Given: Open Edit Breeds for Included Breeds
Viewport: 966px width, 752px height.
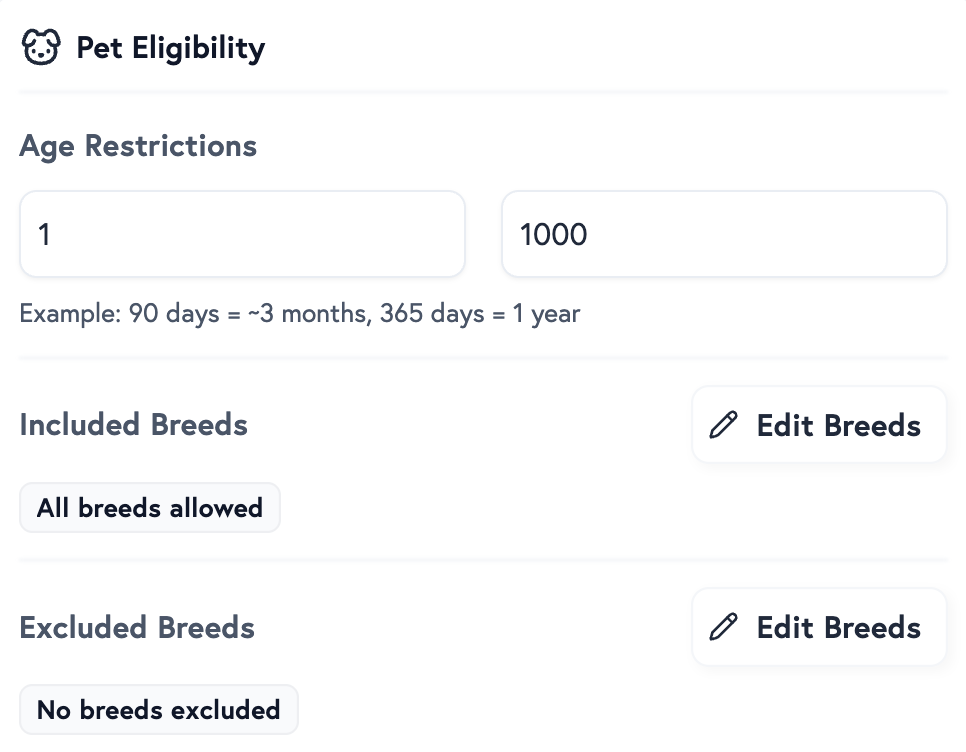Looking at the screenshot, I should click(819, 425).
